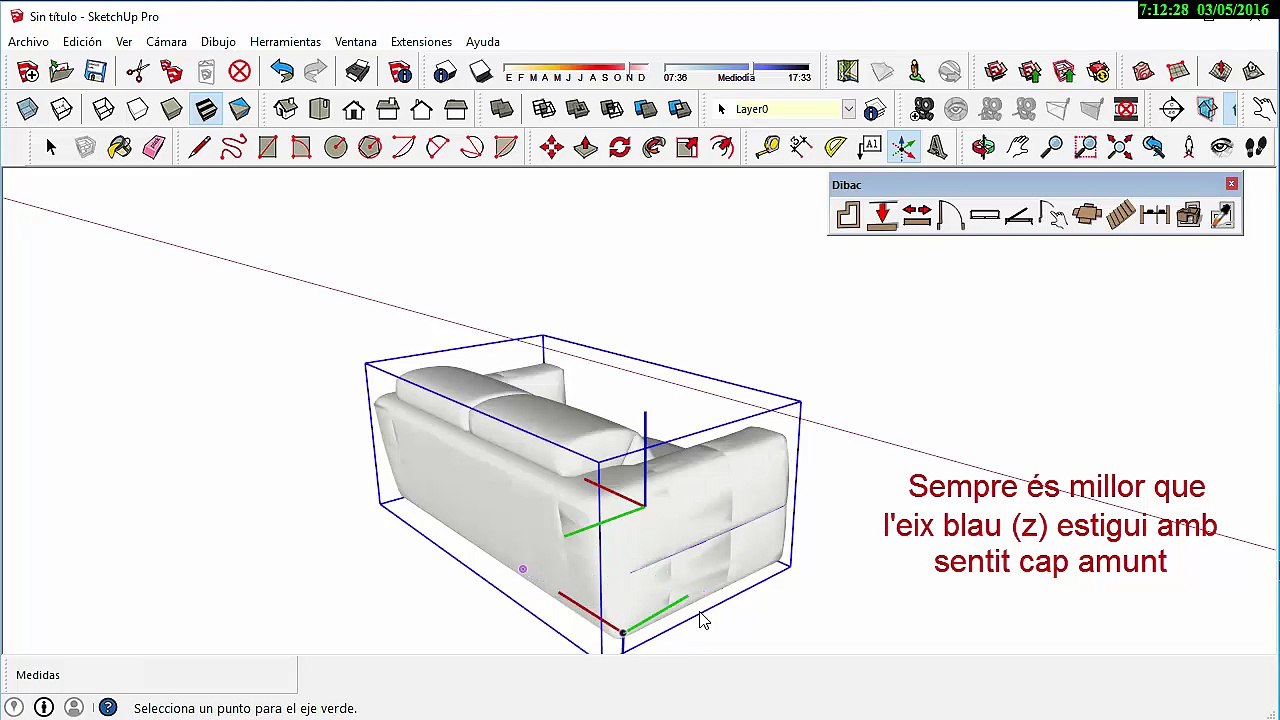Select the Look Around eye tool
The image size is (1280, 720).
pos(1221,148)
